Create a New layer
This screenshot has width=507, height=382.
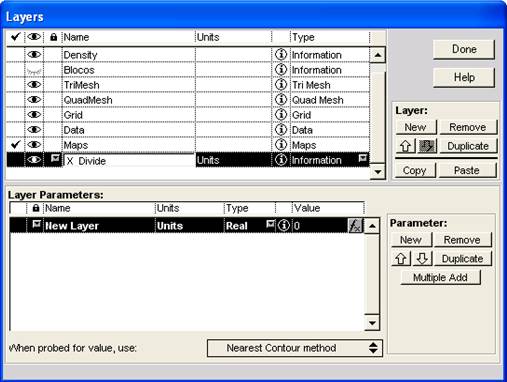(416, 127)
